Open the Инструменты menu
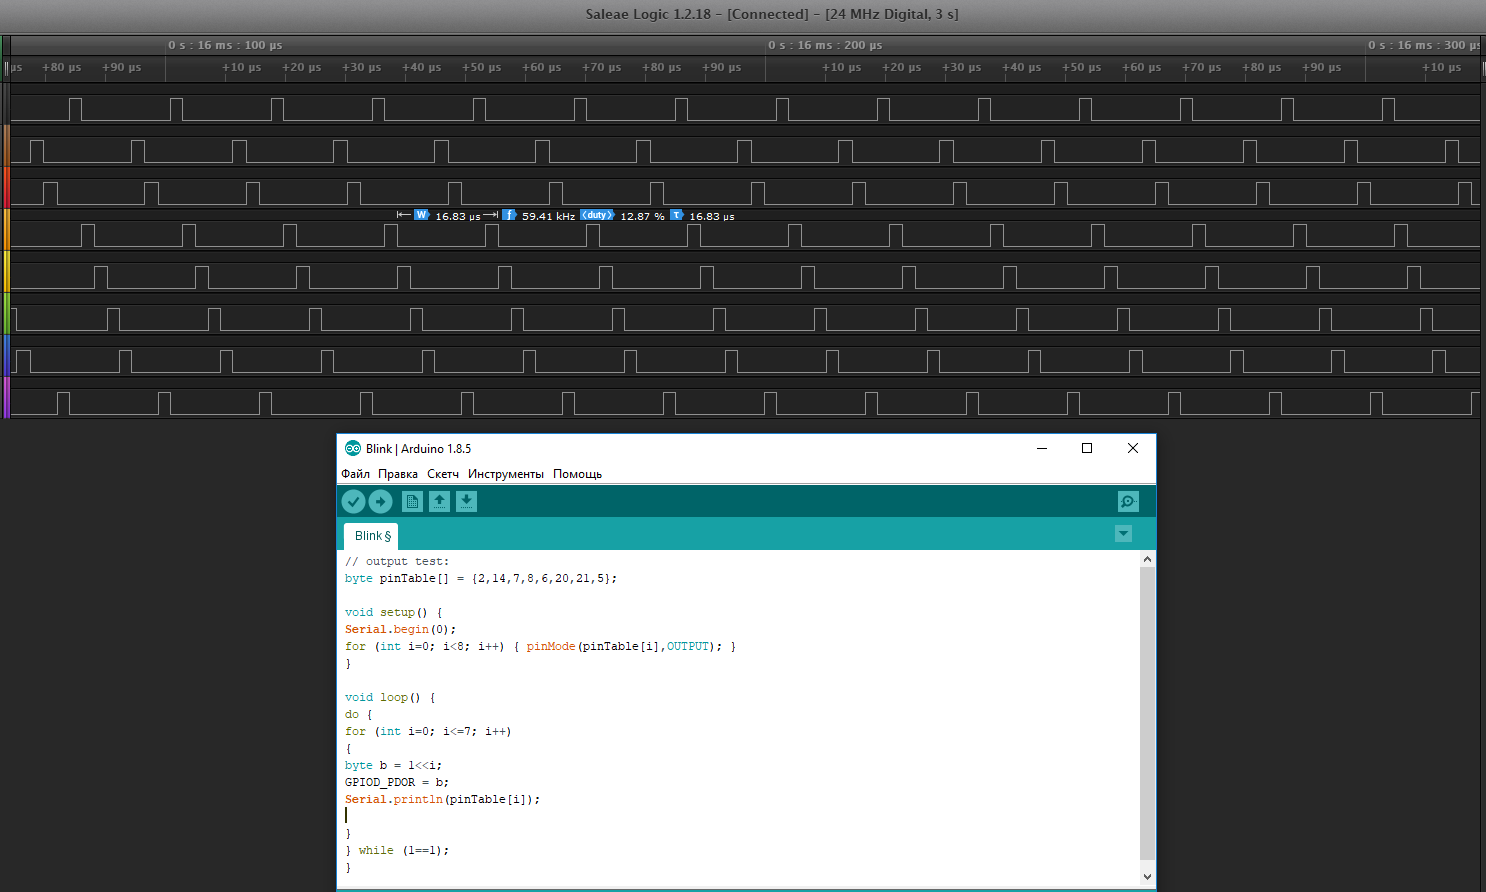The image size is (1486, 892). click(506, 474)
